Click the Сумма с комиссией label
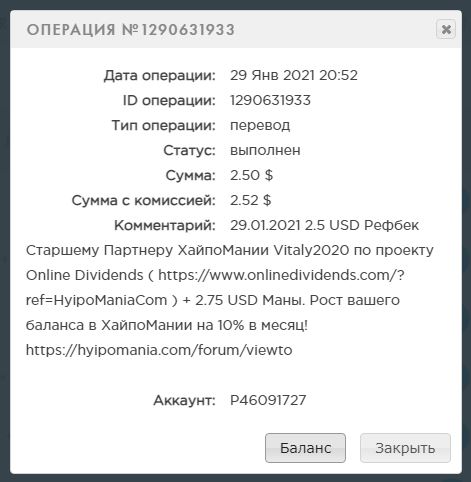471x482 pixels. click(144, 200)
